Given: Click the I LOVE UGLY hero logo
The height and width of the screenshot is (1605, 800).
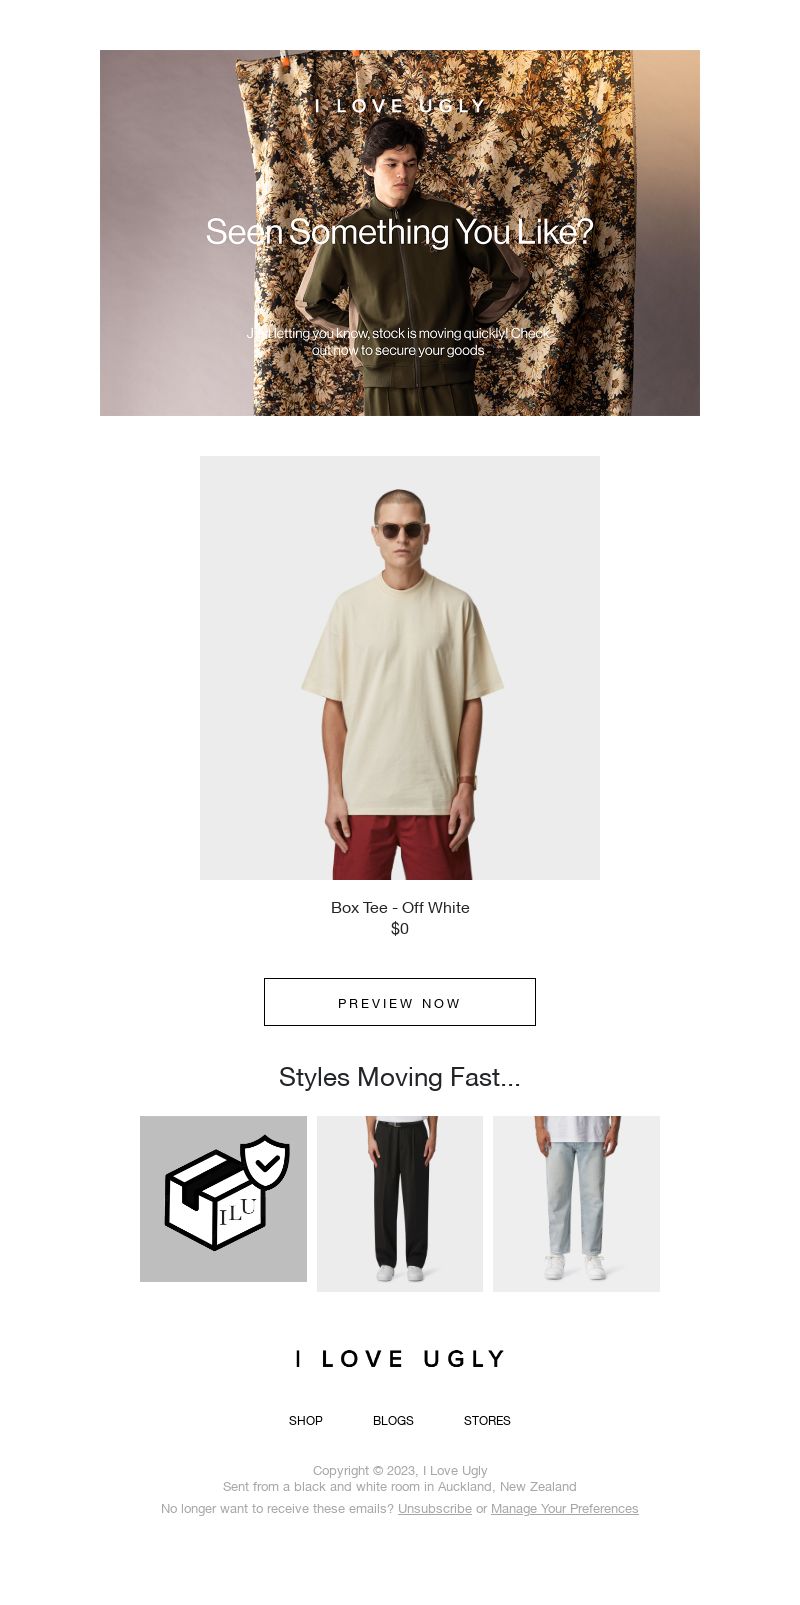Looking at the screenshot, I should pyautogui.click(x=400, y=106).
